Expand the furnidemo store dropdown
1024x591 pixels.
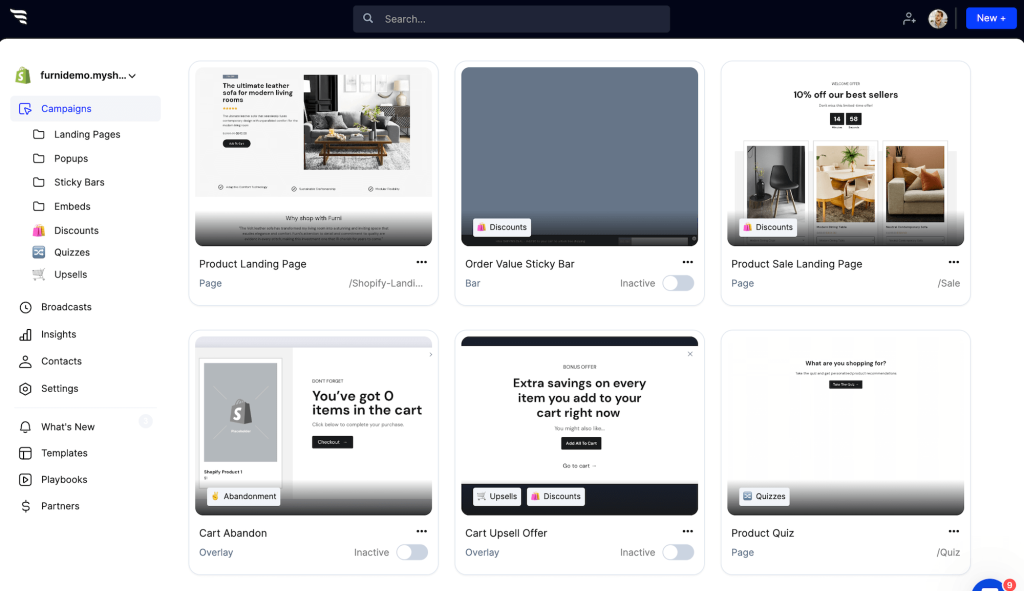tap(133, 76)
